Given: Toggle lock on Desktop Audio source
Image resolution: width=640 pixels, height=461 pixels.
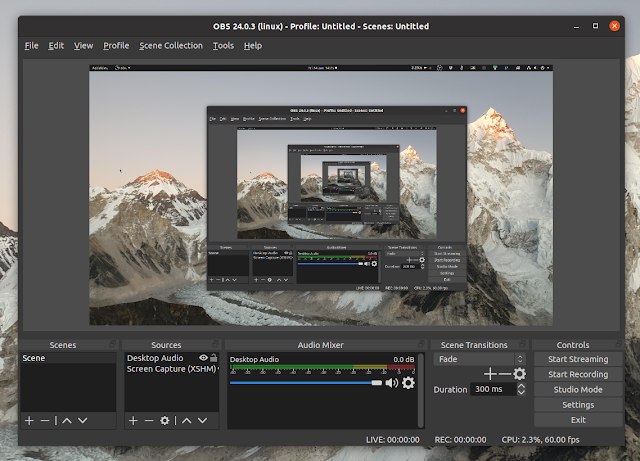Looking at the screenshot, I should coord(213,358).
